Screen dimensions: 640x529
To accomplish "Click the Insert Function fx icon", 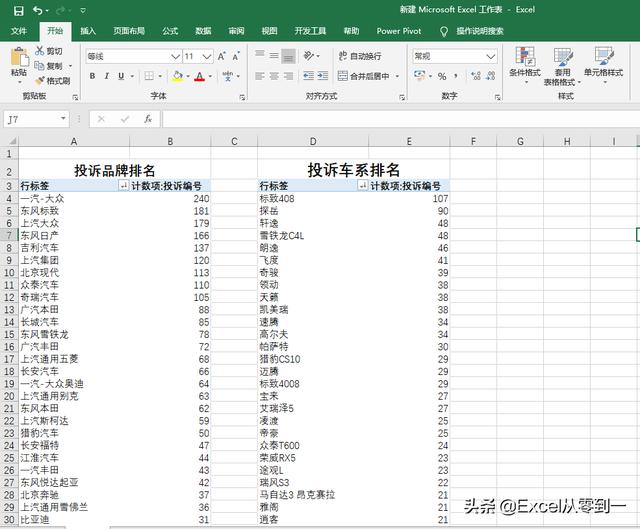I will (x=148, y=119).
